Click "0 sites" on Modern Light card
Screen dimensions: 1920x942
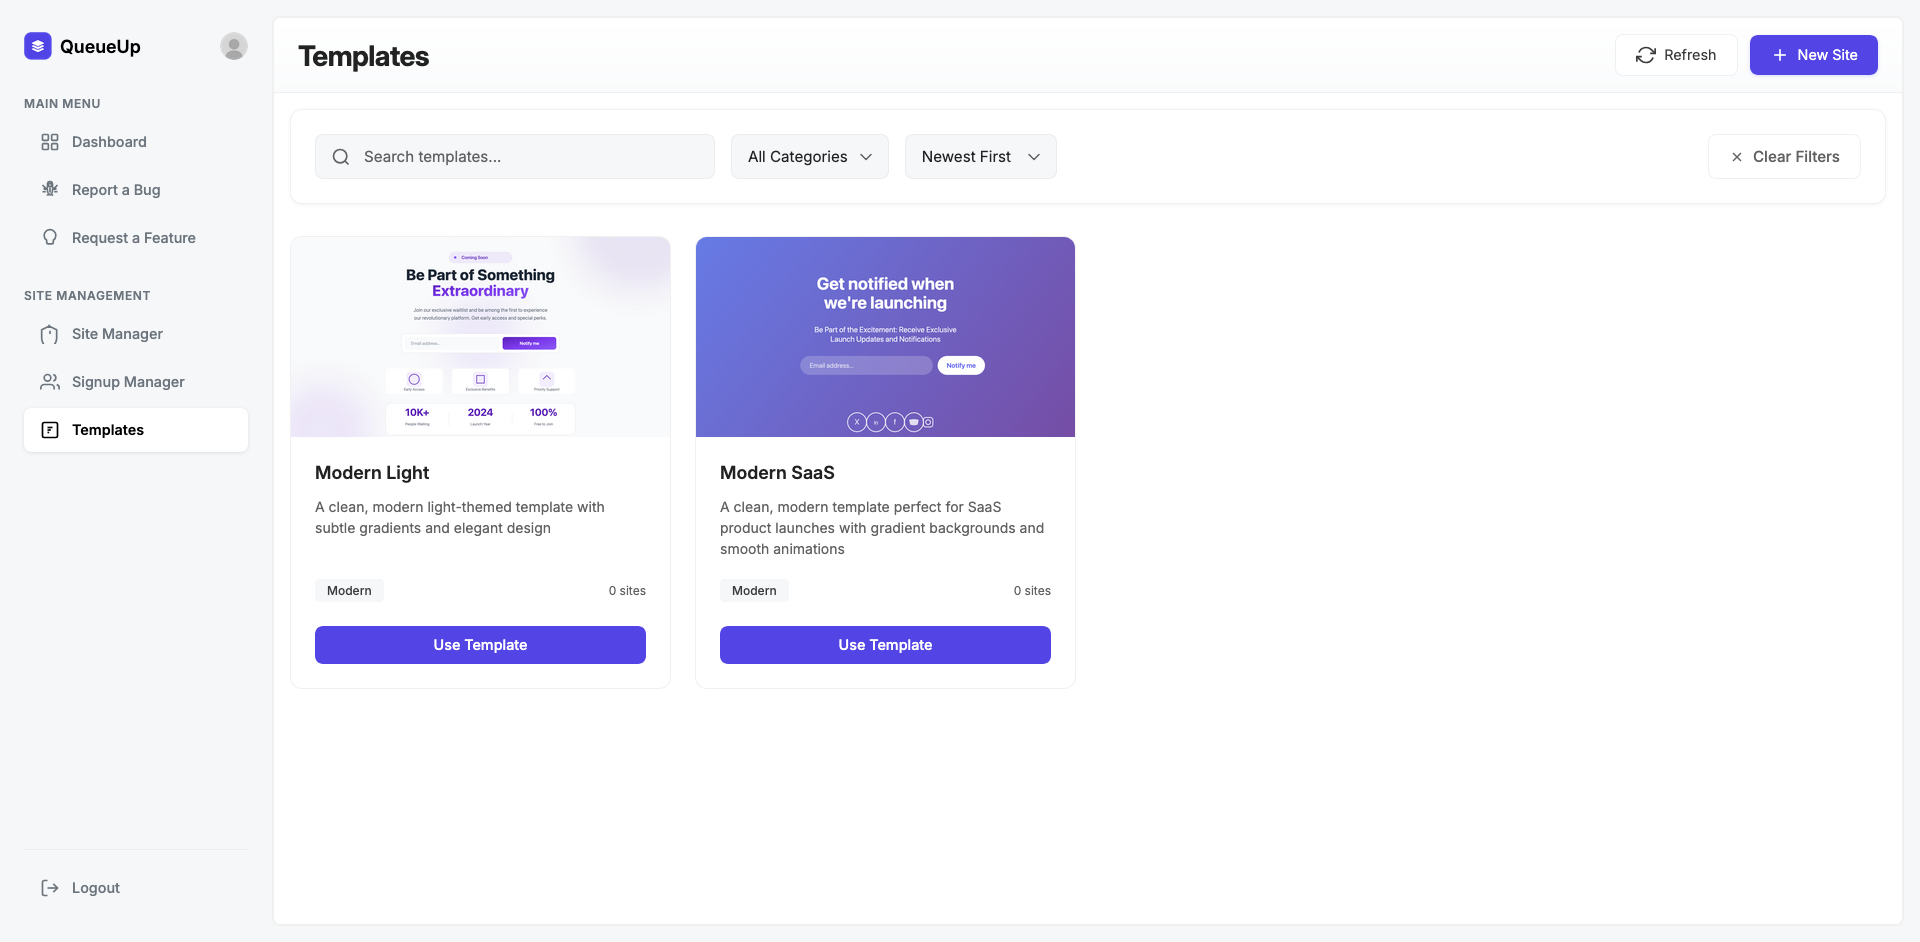[627, 591]
